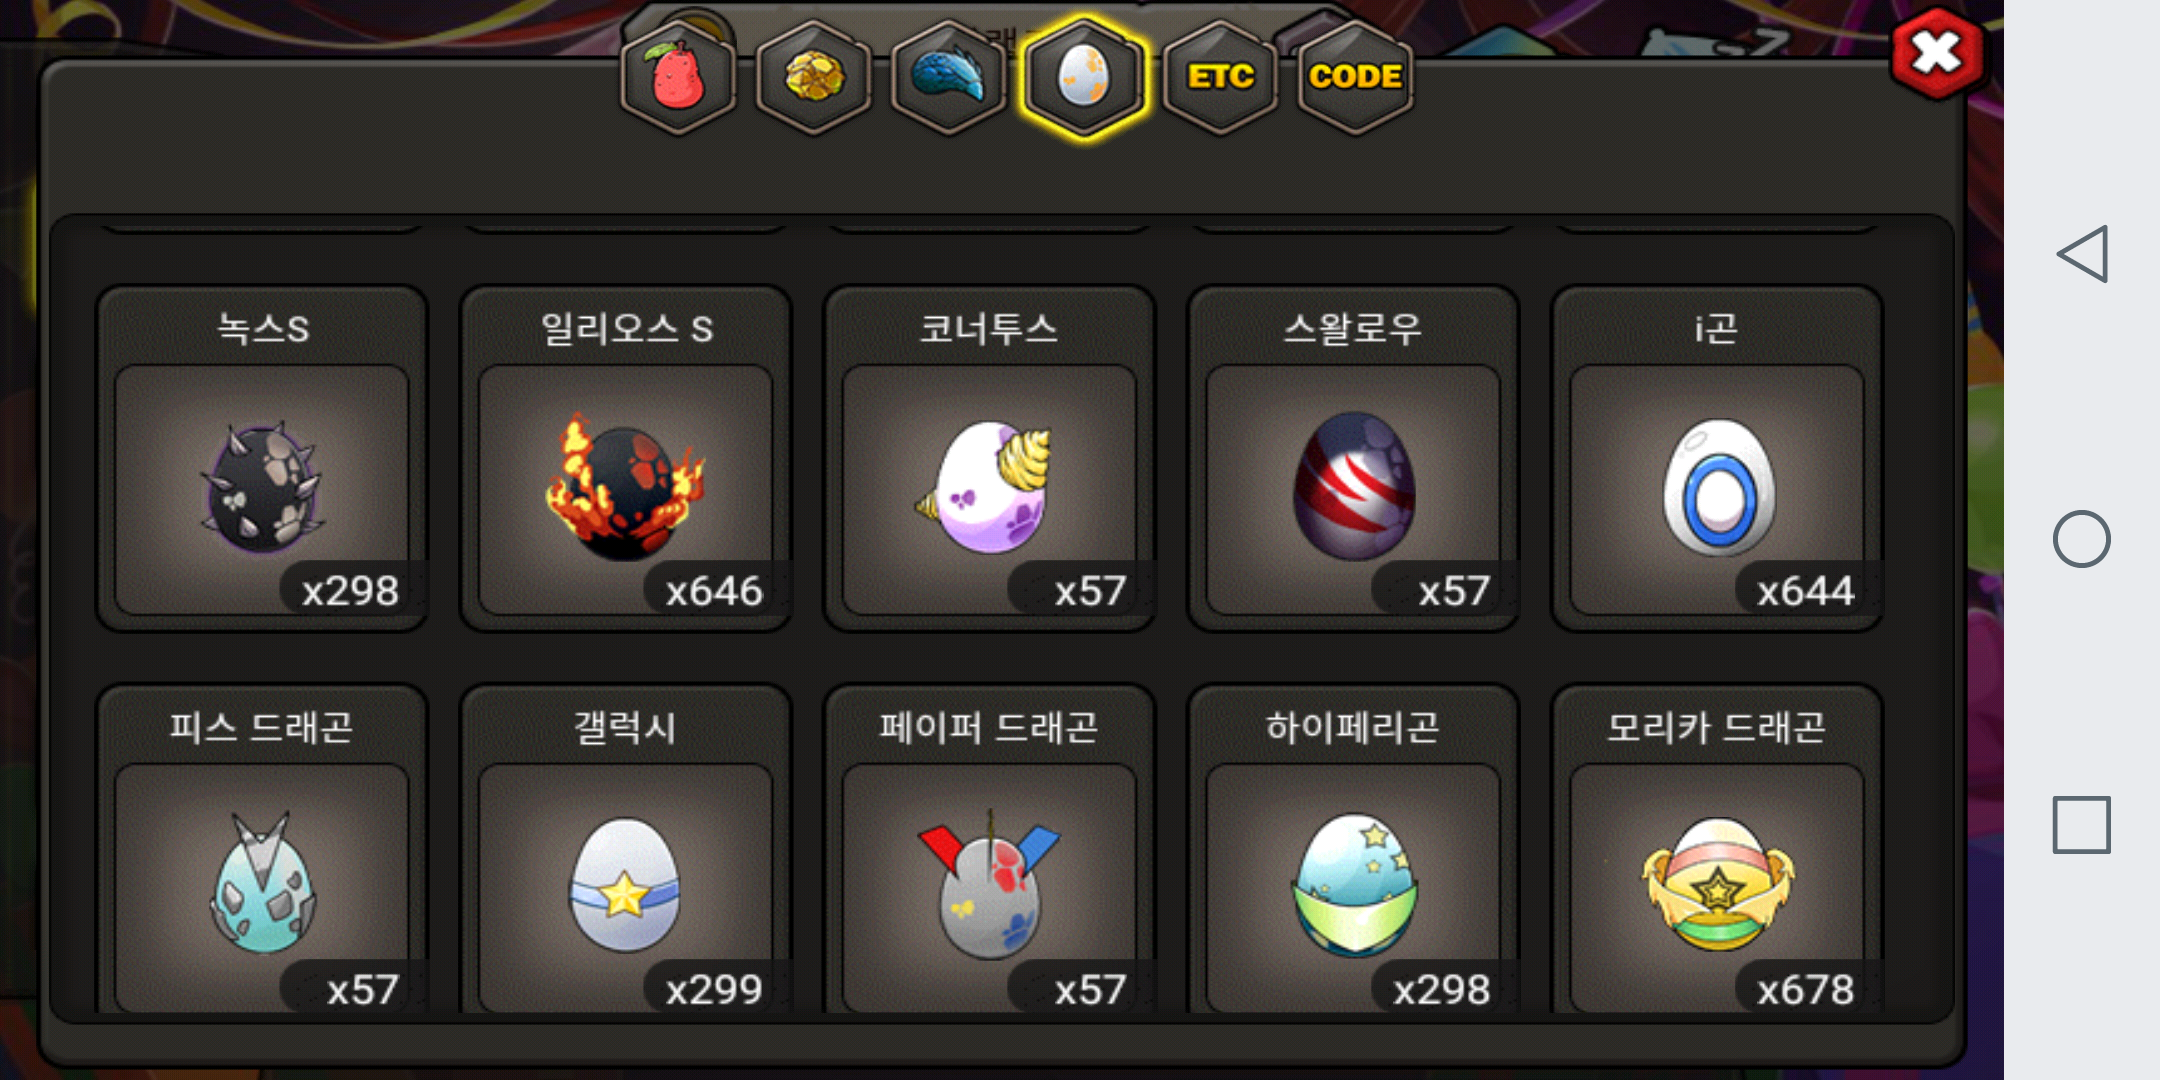
Task: Switch to the gold nugget tab
Action: coord(814,77)
